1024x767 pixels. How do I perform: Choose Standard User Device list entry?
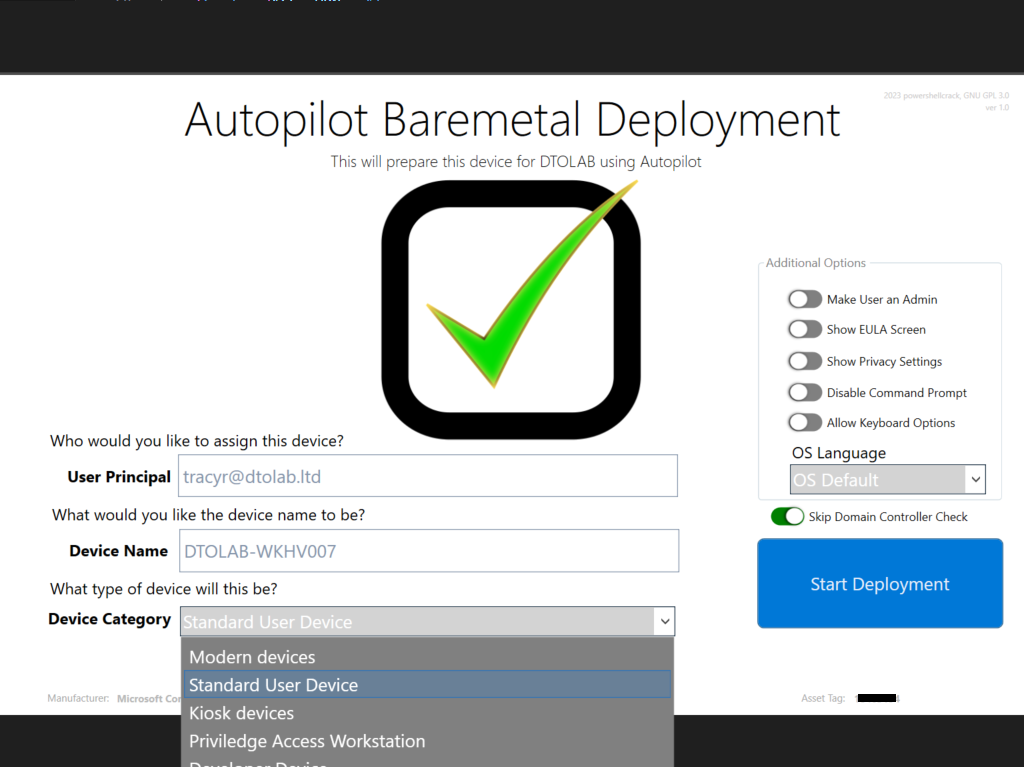click(x=427, y=685)
